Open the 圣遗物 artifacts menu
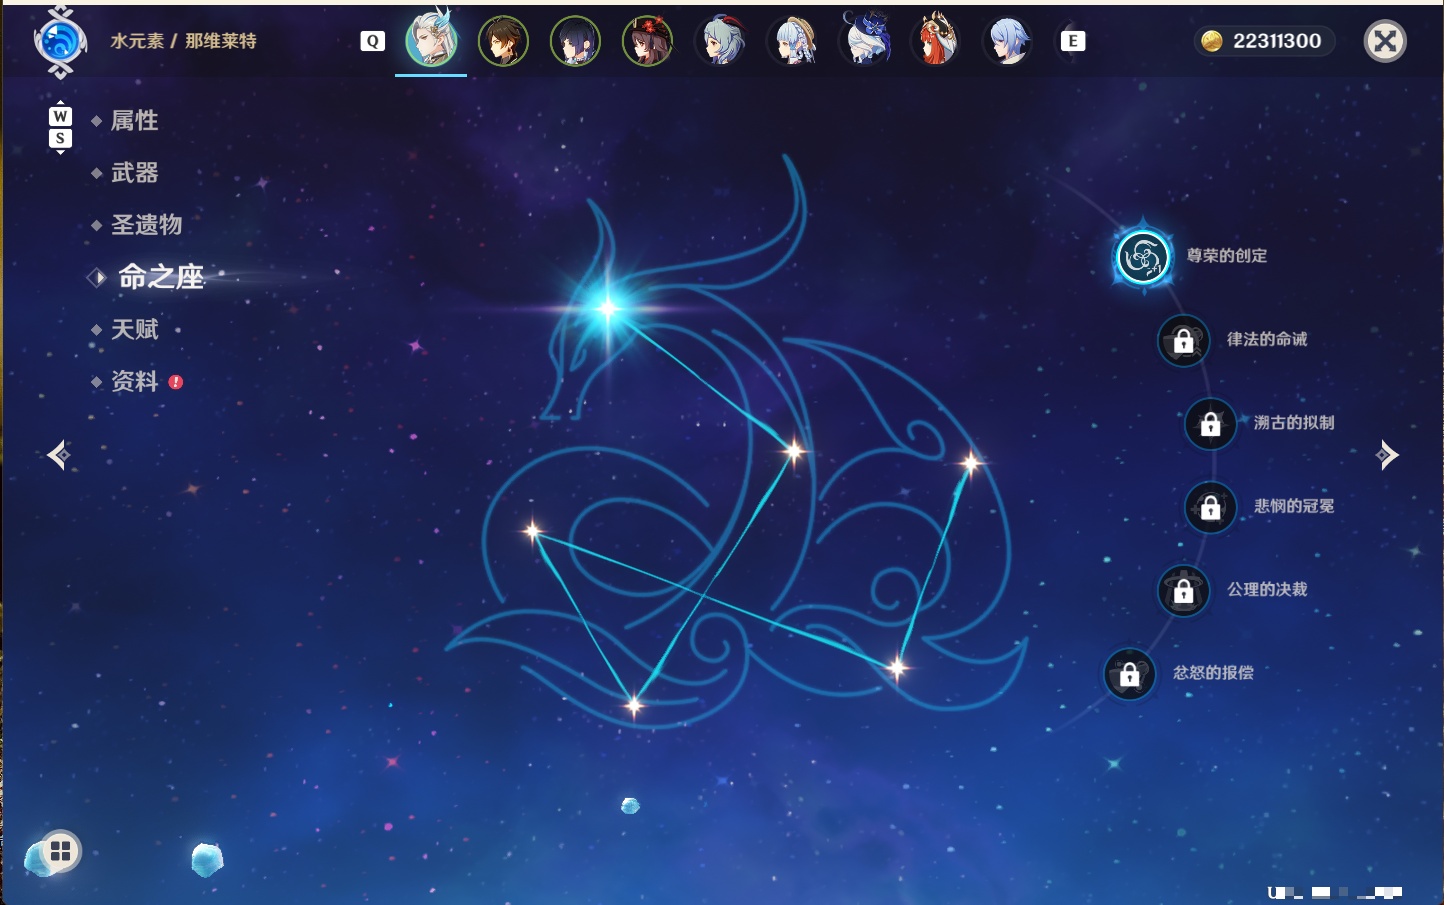 point(146,225)
